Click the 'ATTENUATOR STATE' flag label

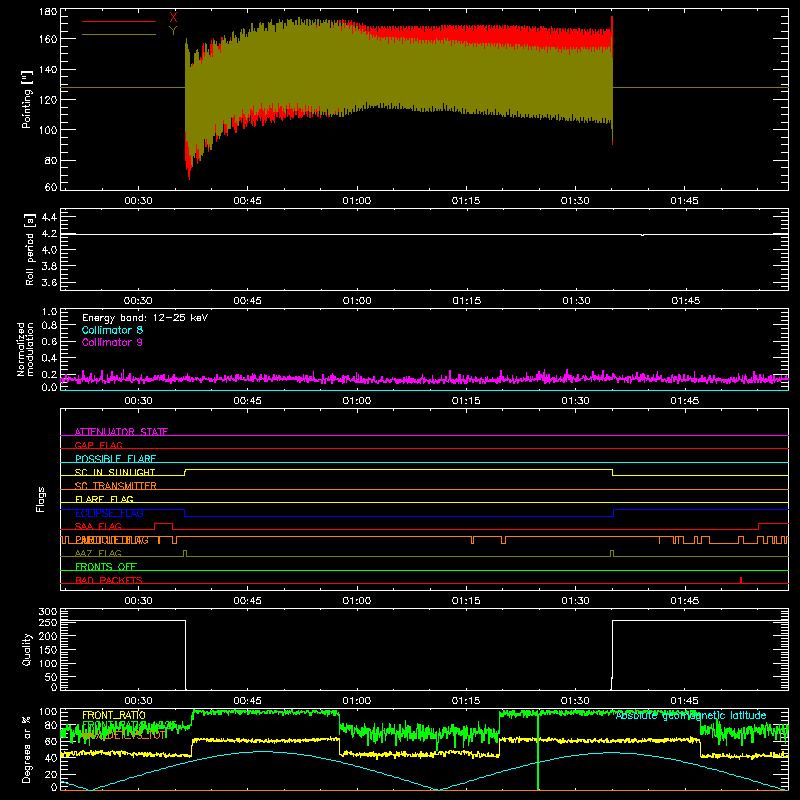tap(121, 432)
